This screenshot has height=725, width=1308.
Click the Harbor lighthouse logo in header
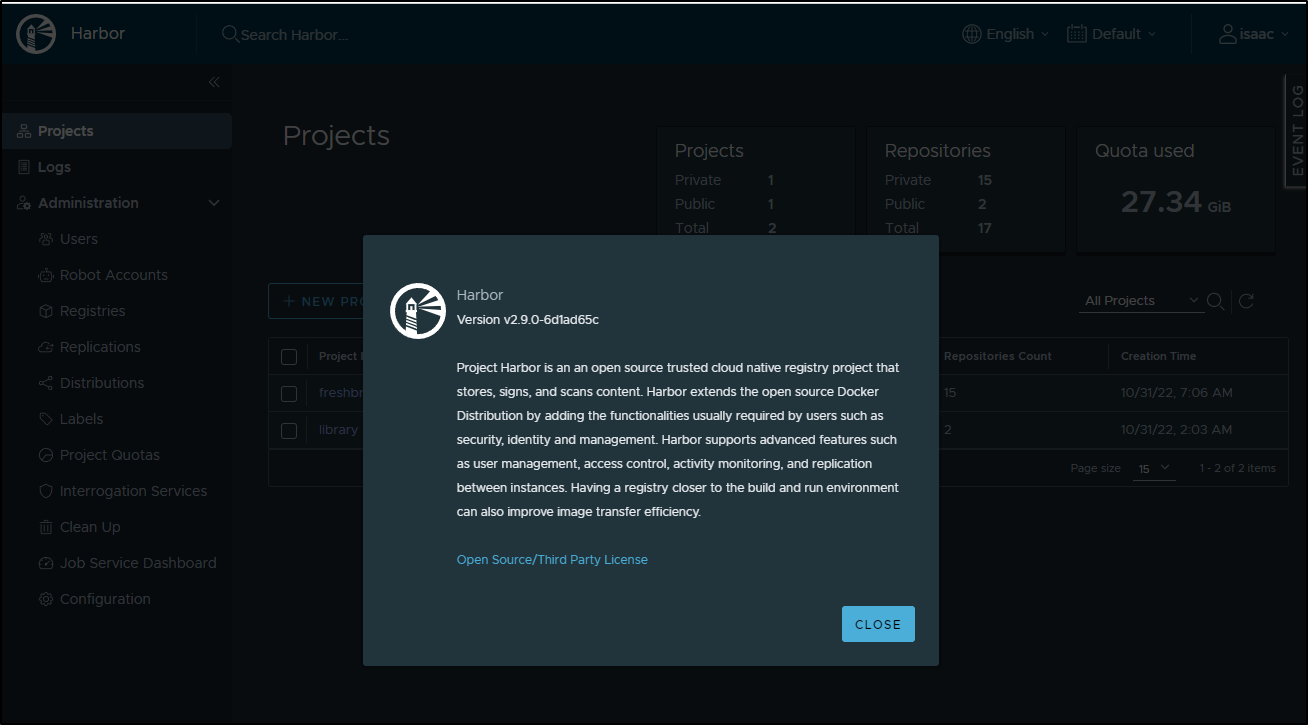point(36,34)
